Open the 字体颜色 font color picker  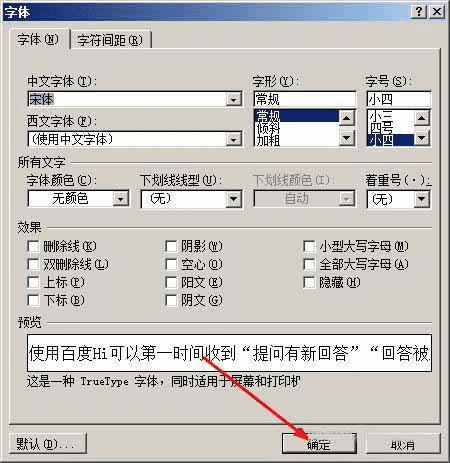pyautogui.click(x=120, y=199)
